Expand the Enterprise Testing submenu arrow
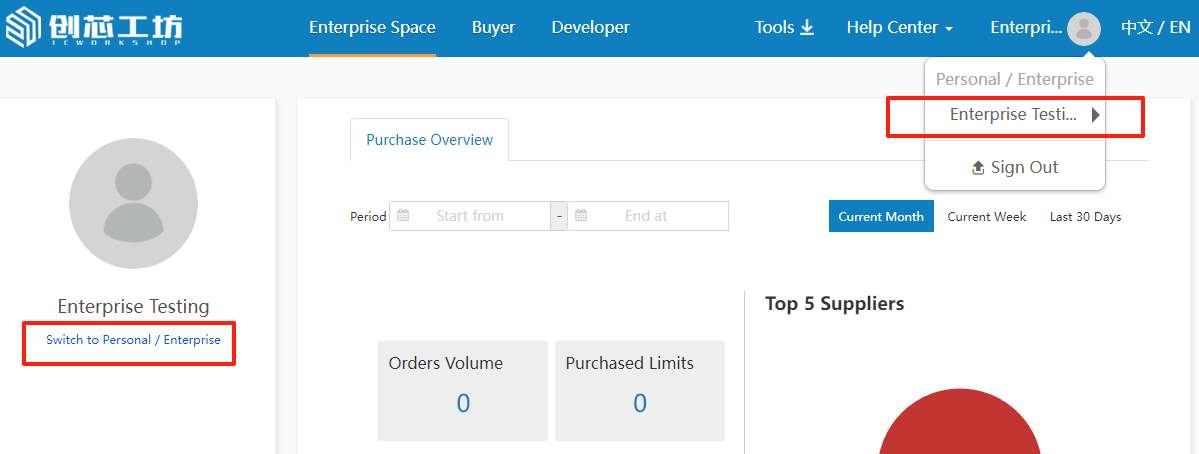This screenshot has height=454, width=1199. [x=1096, y=115]
